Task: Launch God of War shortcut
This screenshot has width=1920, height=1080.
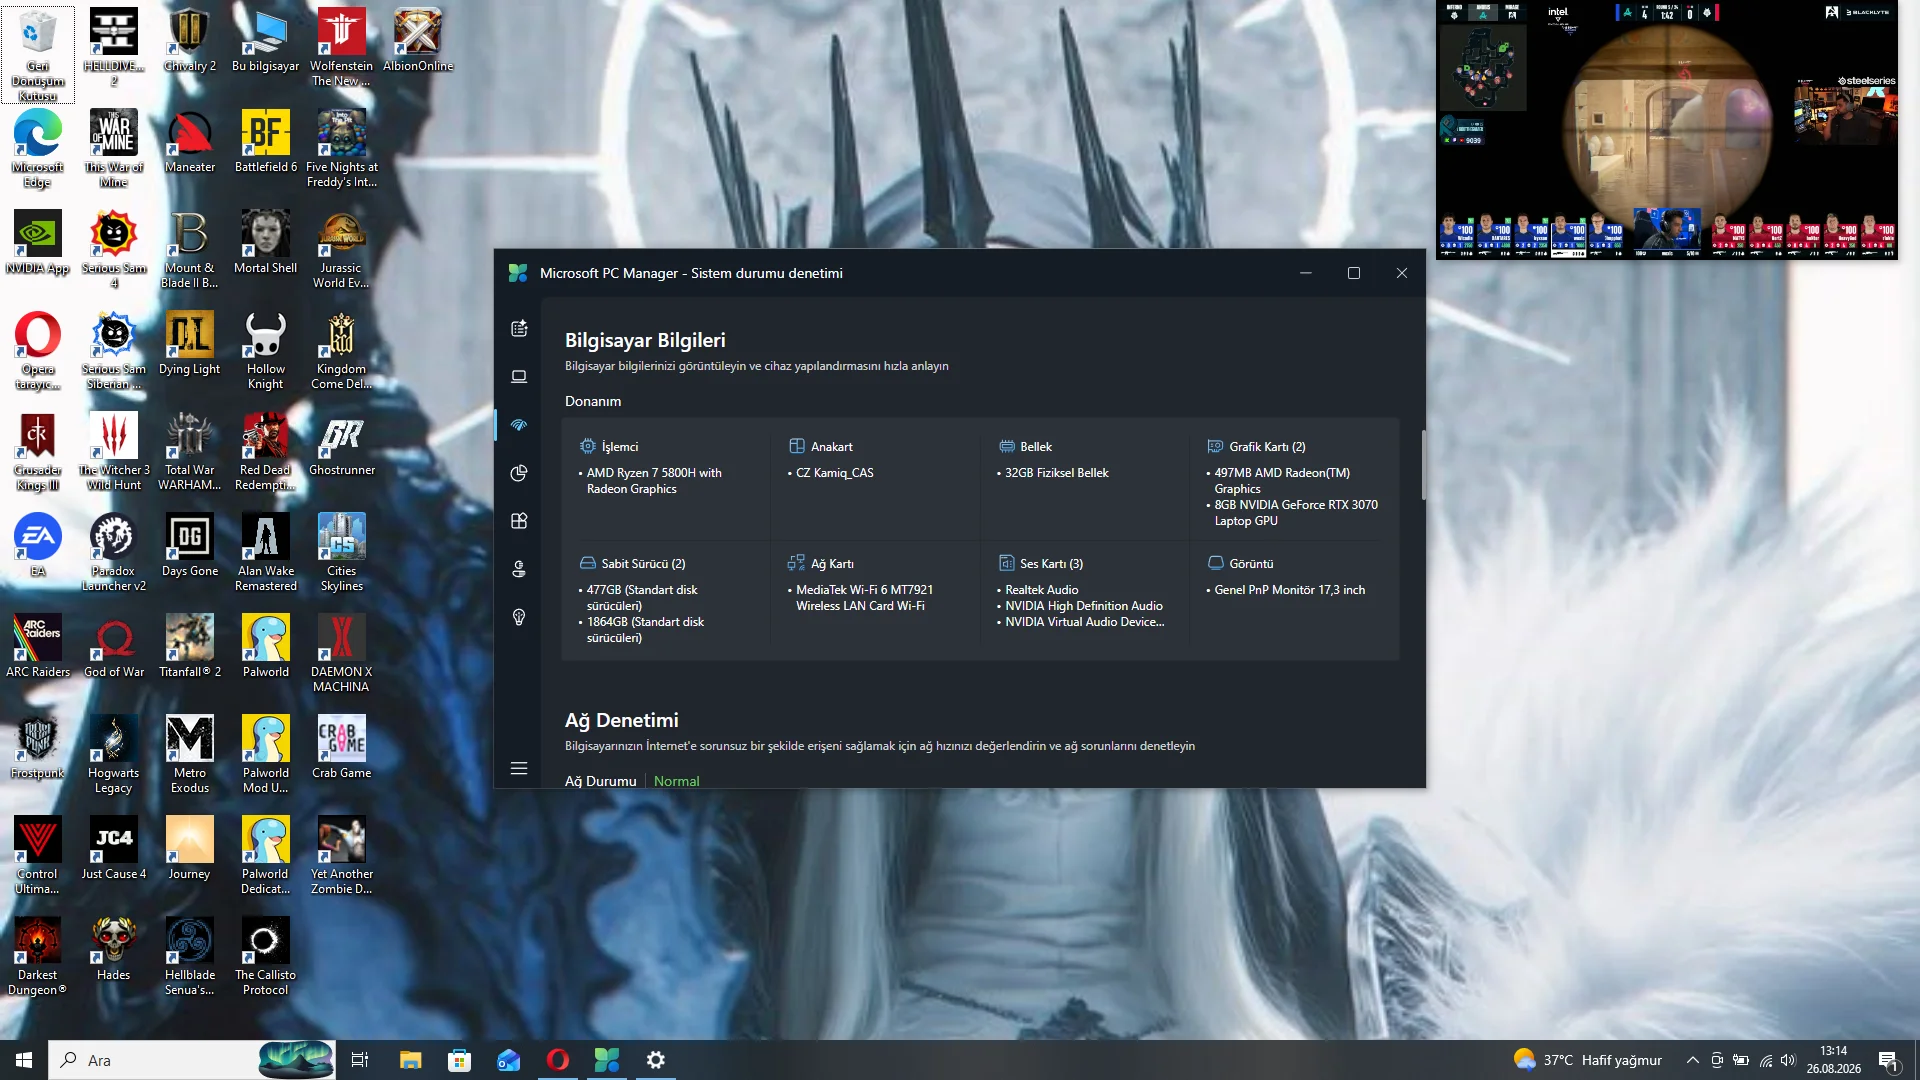Action: [114, 646]
